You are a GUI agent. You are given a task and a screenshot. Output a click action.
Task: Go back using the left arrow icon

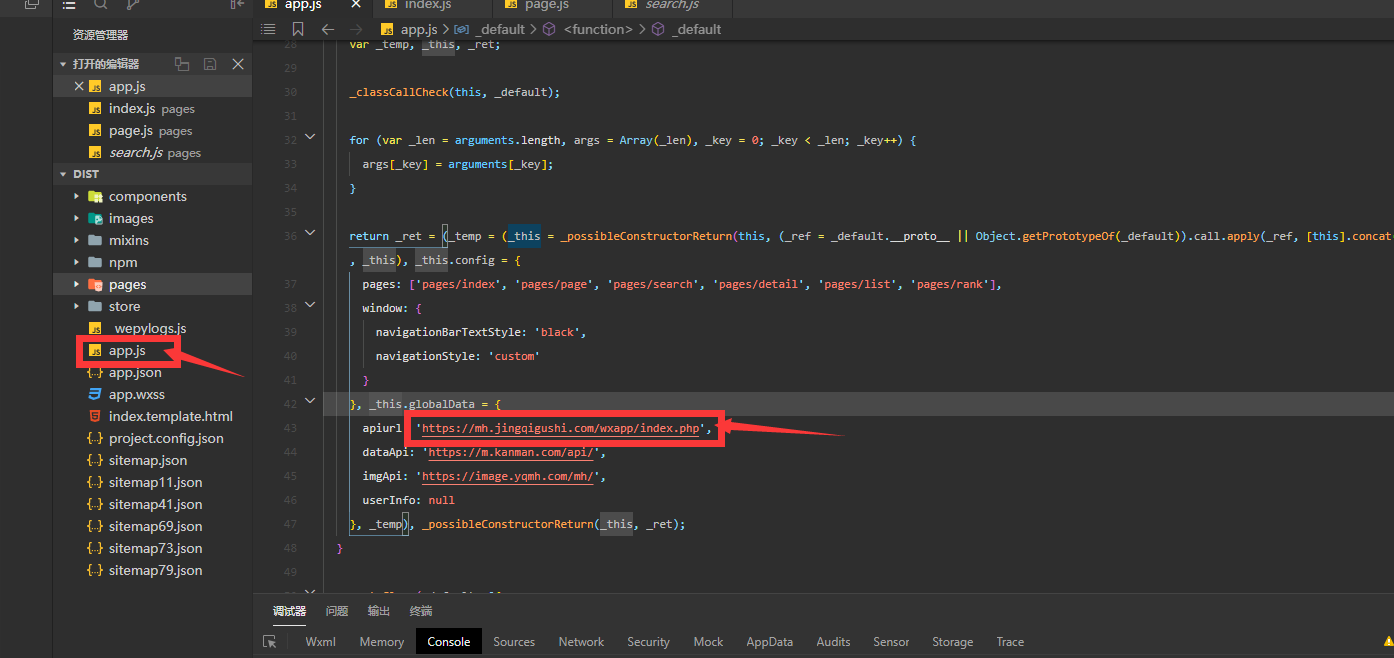point(328,29)
